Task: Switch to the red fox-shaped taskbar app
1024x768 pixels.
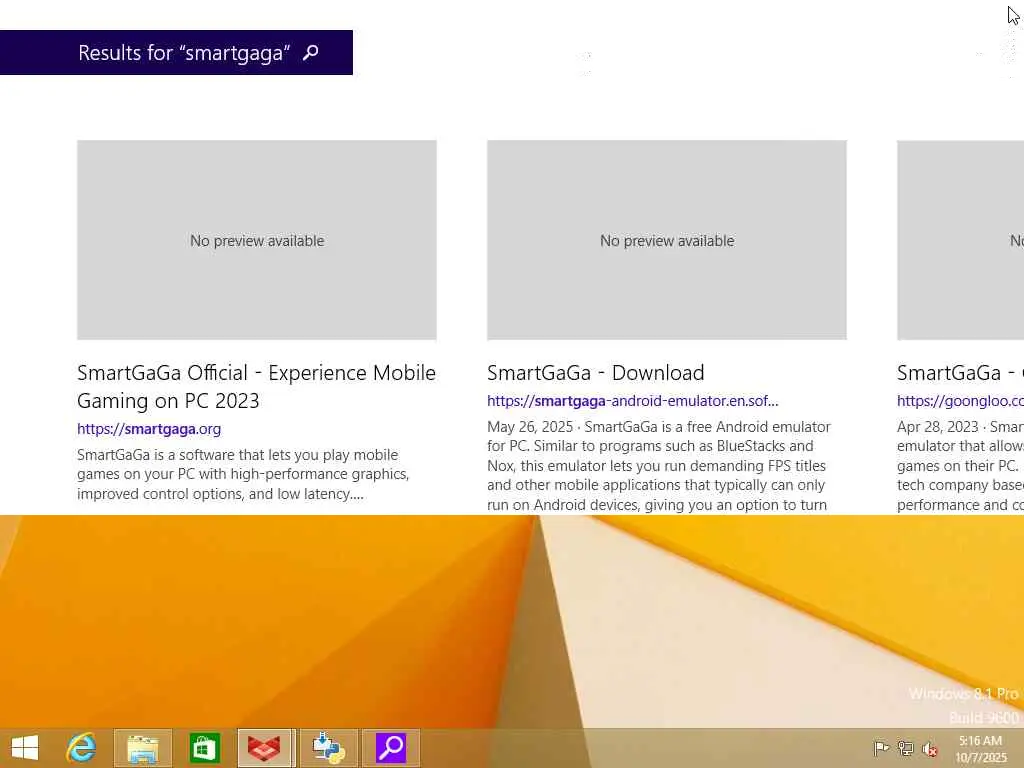Action: point(264,748)
